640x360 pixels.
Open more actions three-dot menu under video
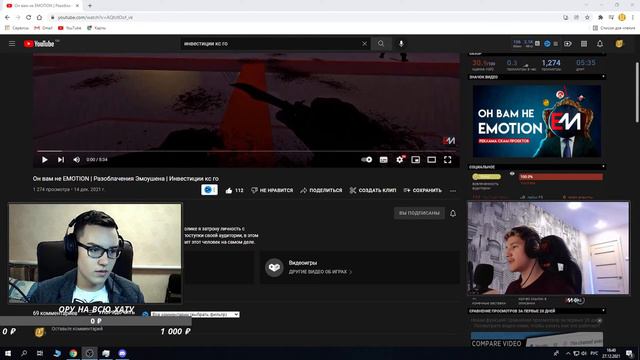[x=453, y=191]
